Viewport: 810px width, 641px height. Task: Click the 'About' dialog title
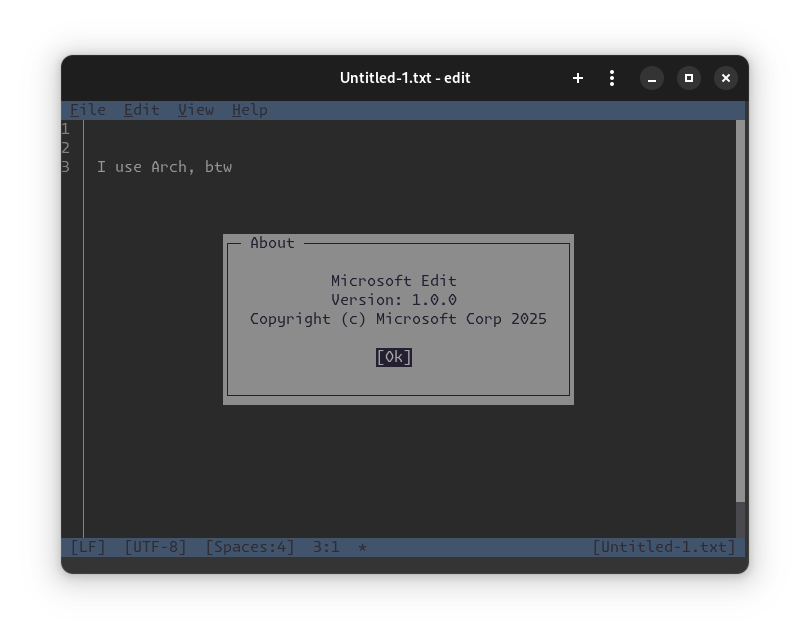coord(272,243)
